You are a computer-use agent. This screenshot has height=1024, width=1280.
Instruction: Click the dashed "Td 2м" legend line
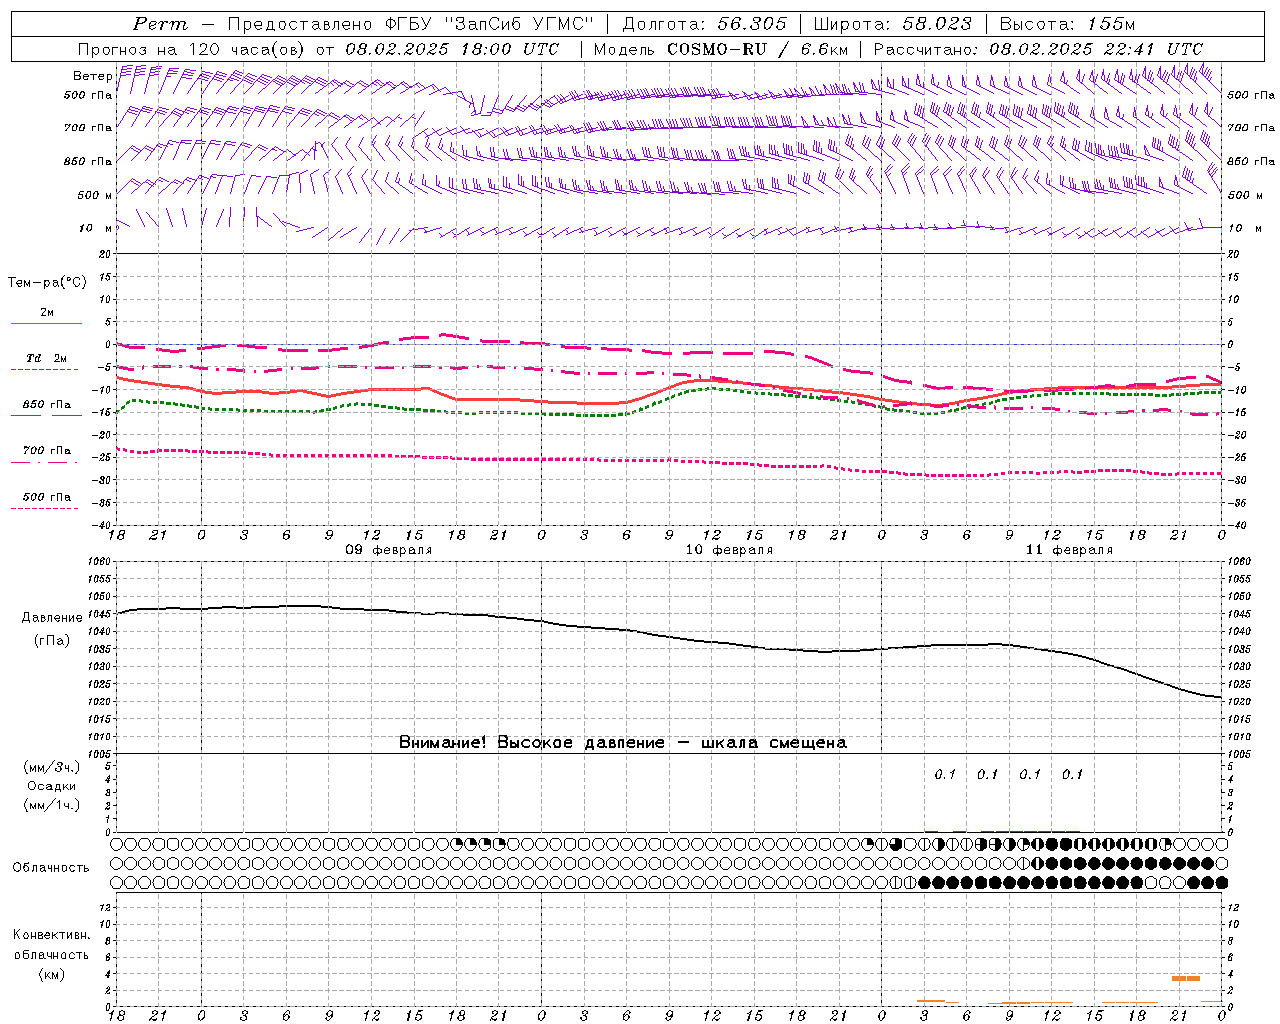[44, 369]
